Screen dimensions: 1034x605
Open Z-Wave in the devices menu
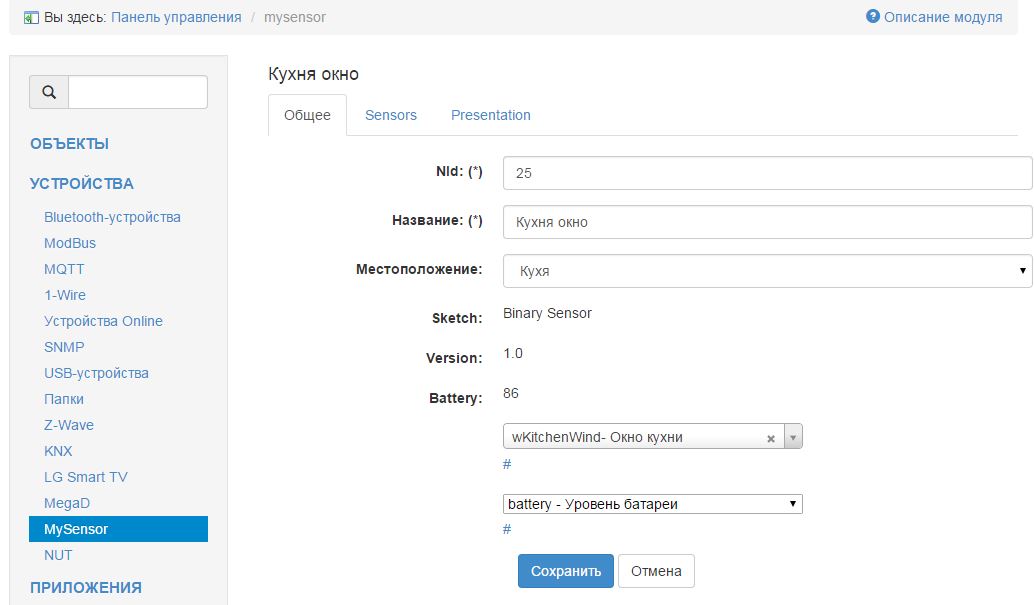pyautogui.click(x=69, y=425)
